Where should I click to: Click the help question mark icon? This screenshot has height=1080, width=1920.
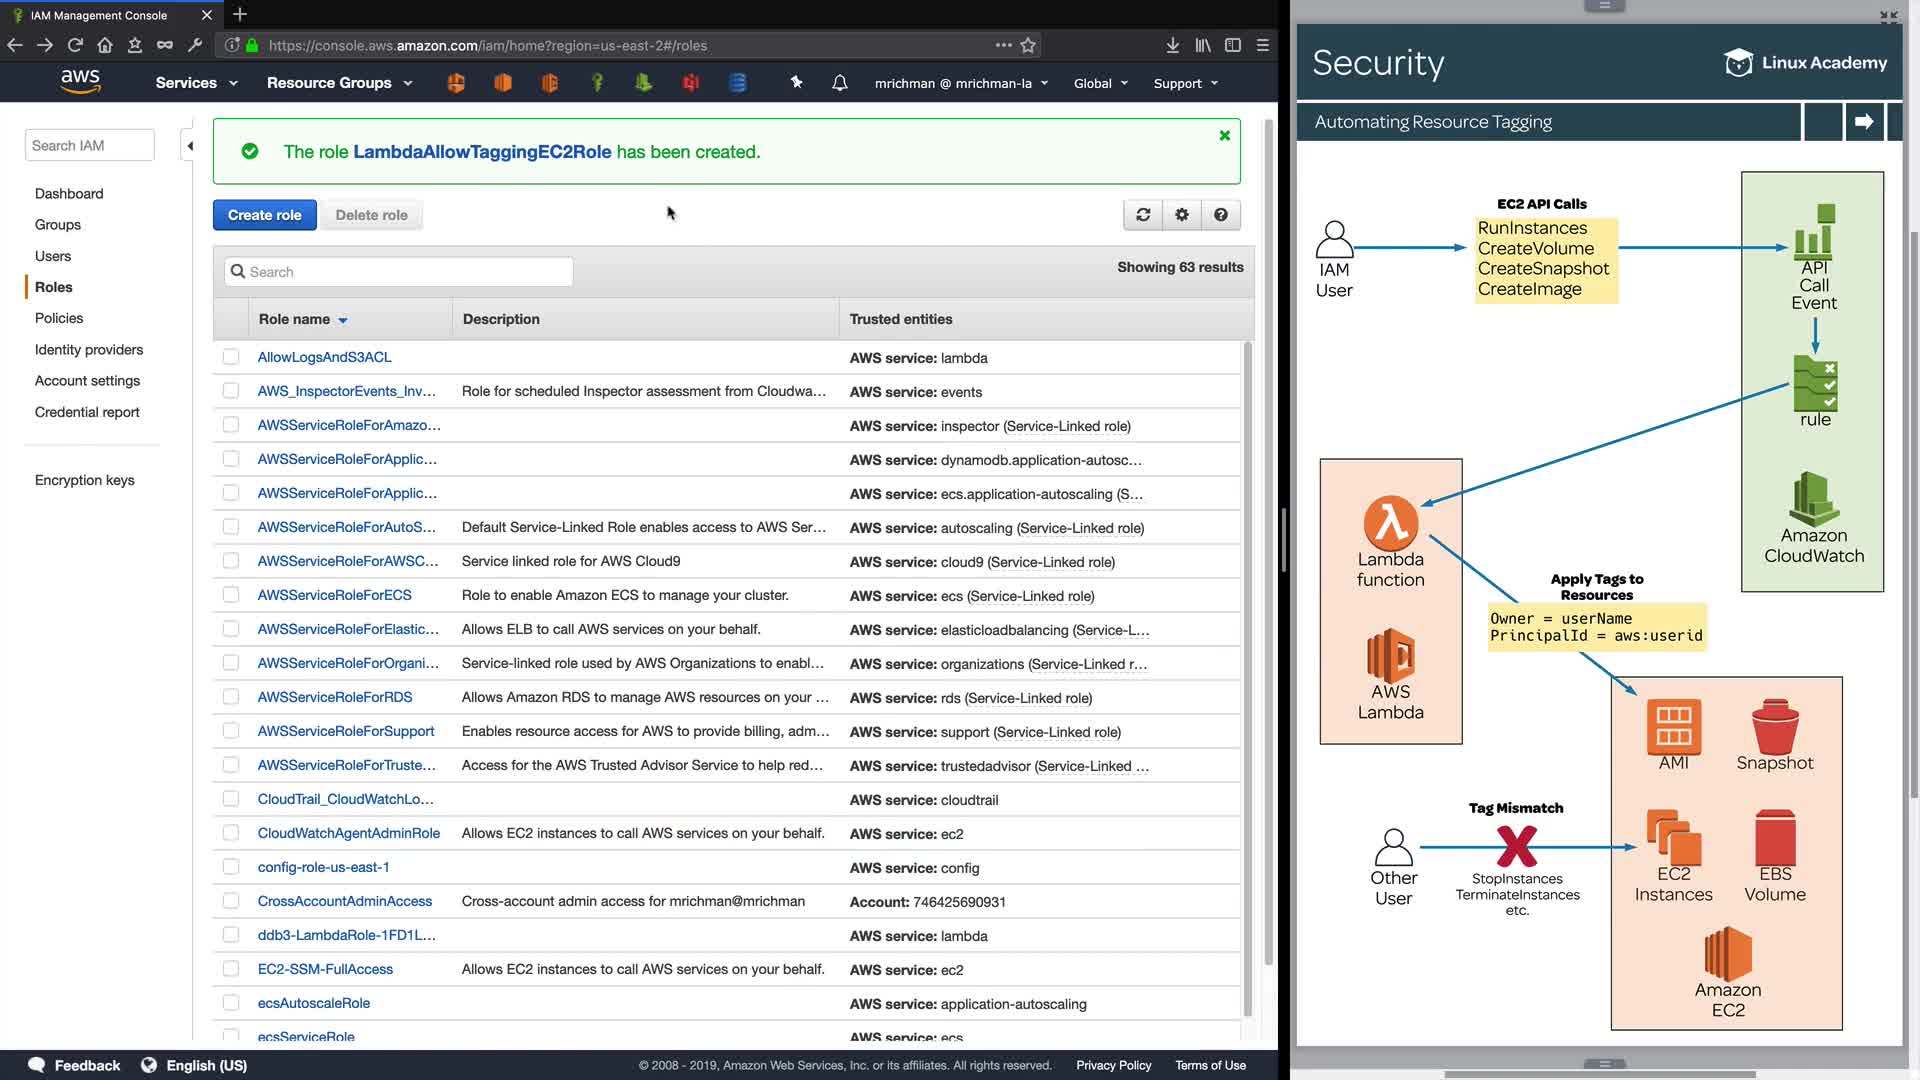(x=1221, y=215)
